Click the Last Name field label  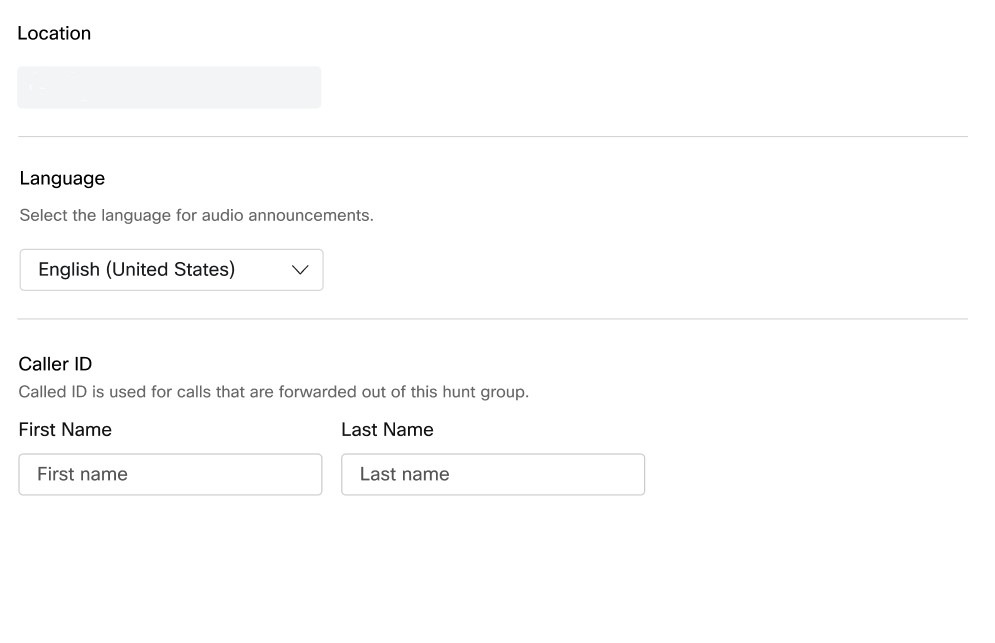pos(387,429)
